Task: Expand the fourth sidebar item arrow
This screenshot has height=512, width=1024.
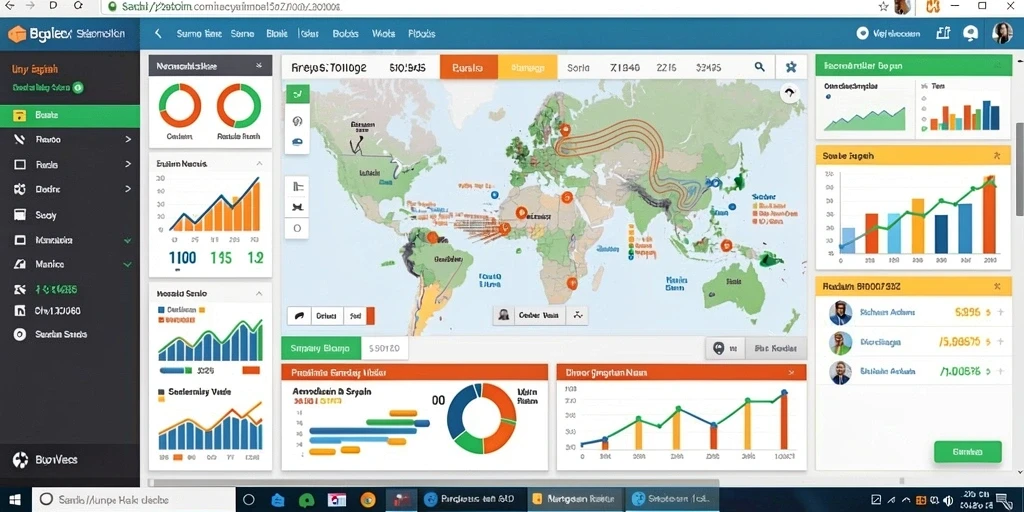Action: click(x=128, y=189)
